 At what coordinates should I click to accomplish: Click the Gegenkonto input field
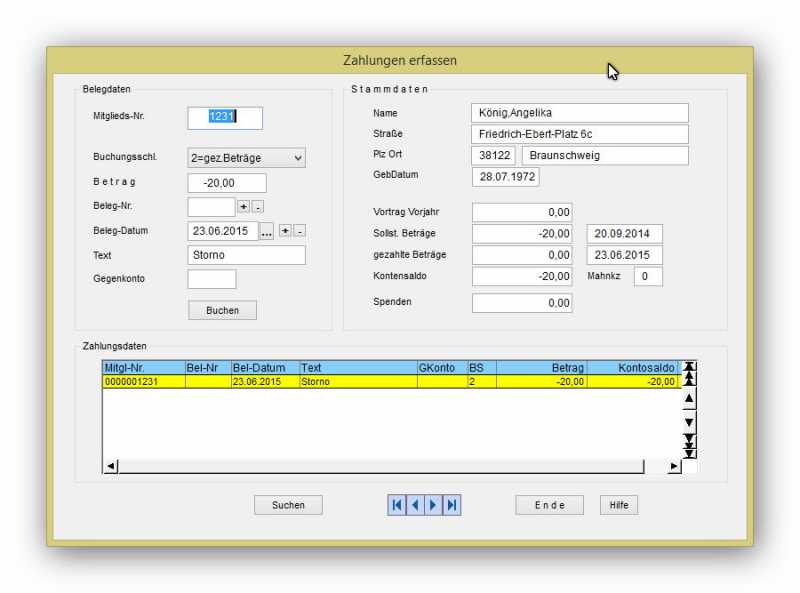(212, 279)
